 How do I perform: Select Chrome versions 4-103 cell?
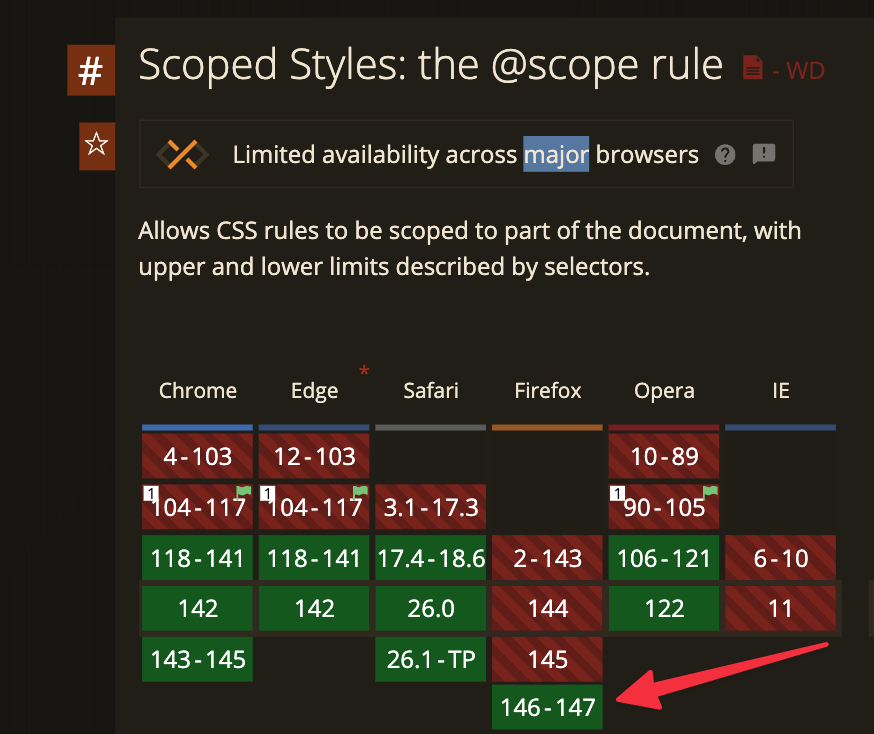coord(197,456)
